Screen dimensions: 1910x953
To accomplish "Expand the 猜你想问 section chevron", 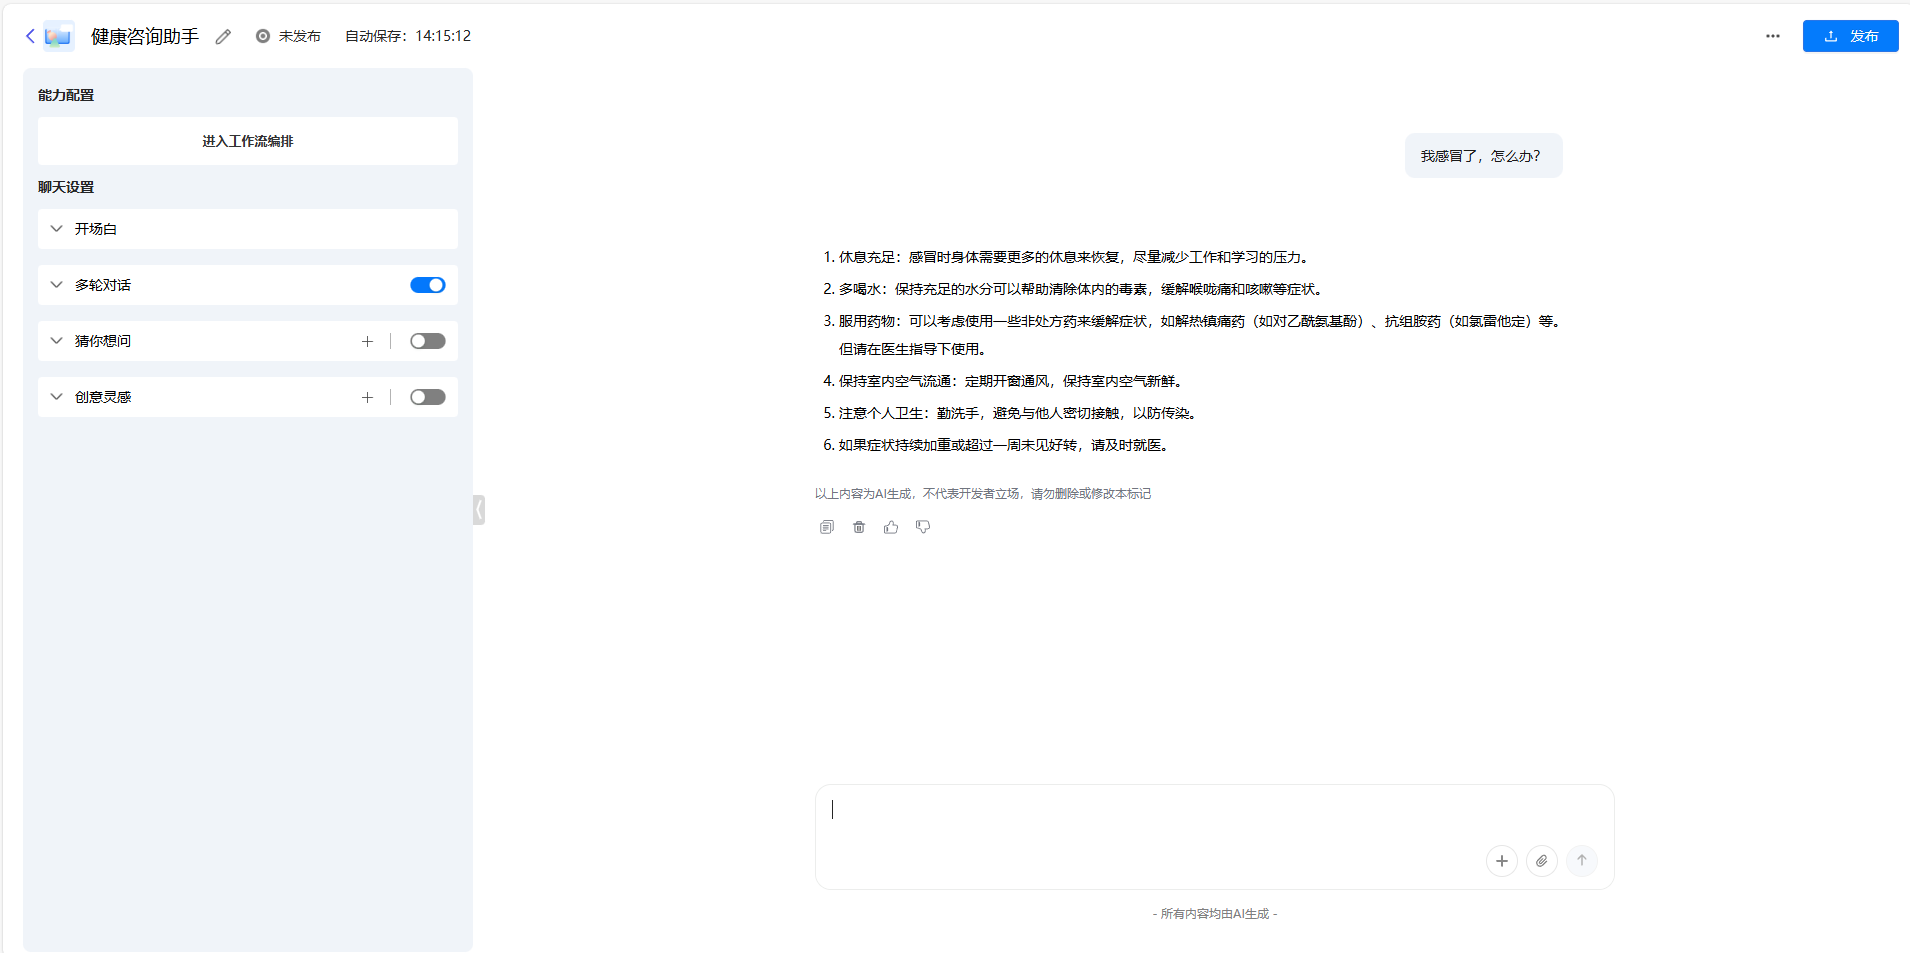I will tap(56, 340).
